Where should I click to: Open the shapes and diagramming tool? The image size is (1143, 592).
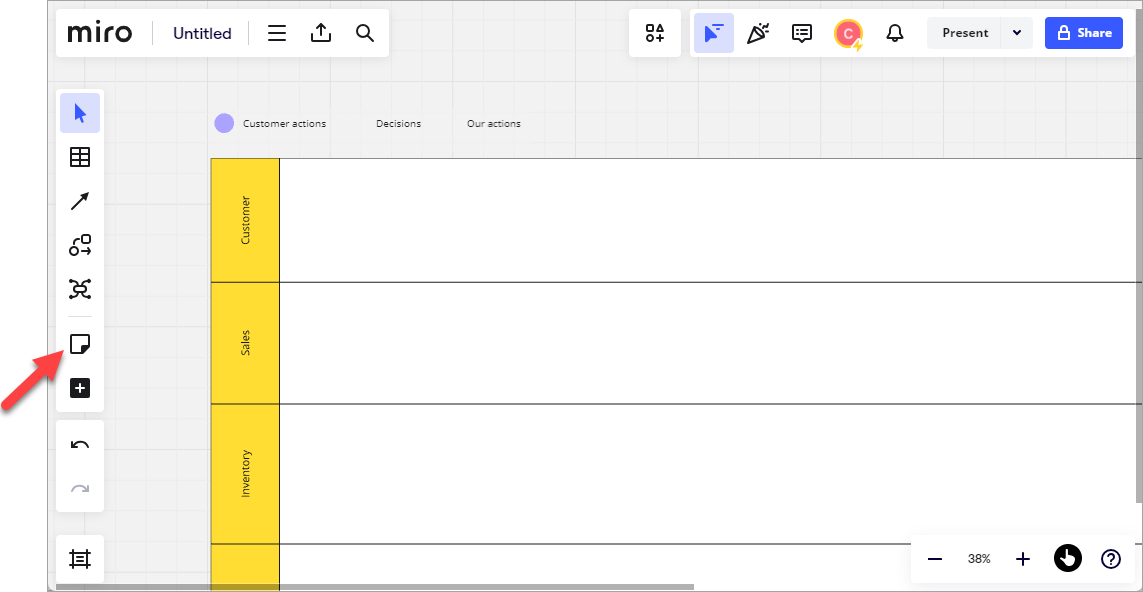pyautogui.click(x=80, y=245)
